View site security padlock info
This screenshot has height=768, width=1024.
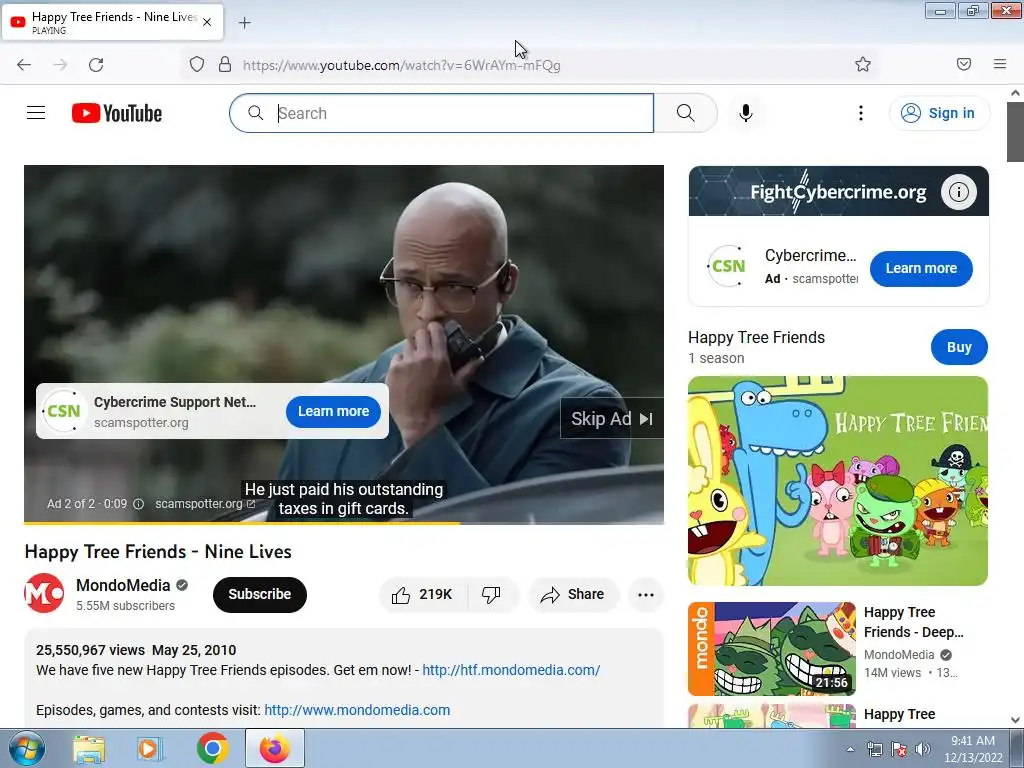pos(225,65)
